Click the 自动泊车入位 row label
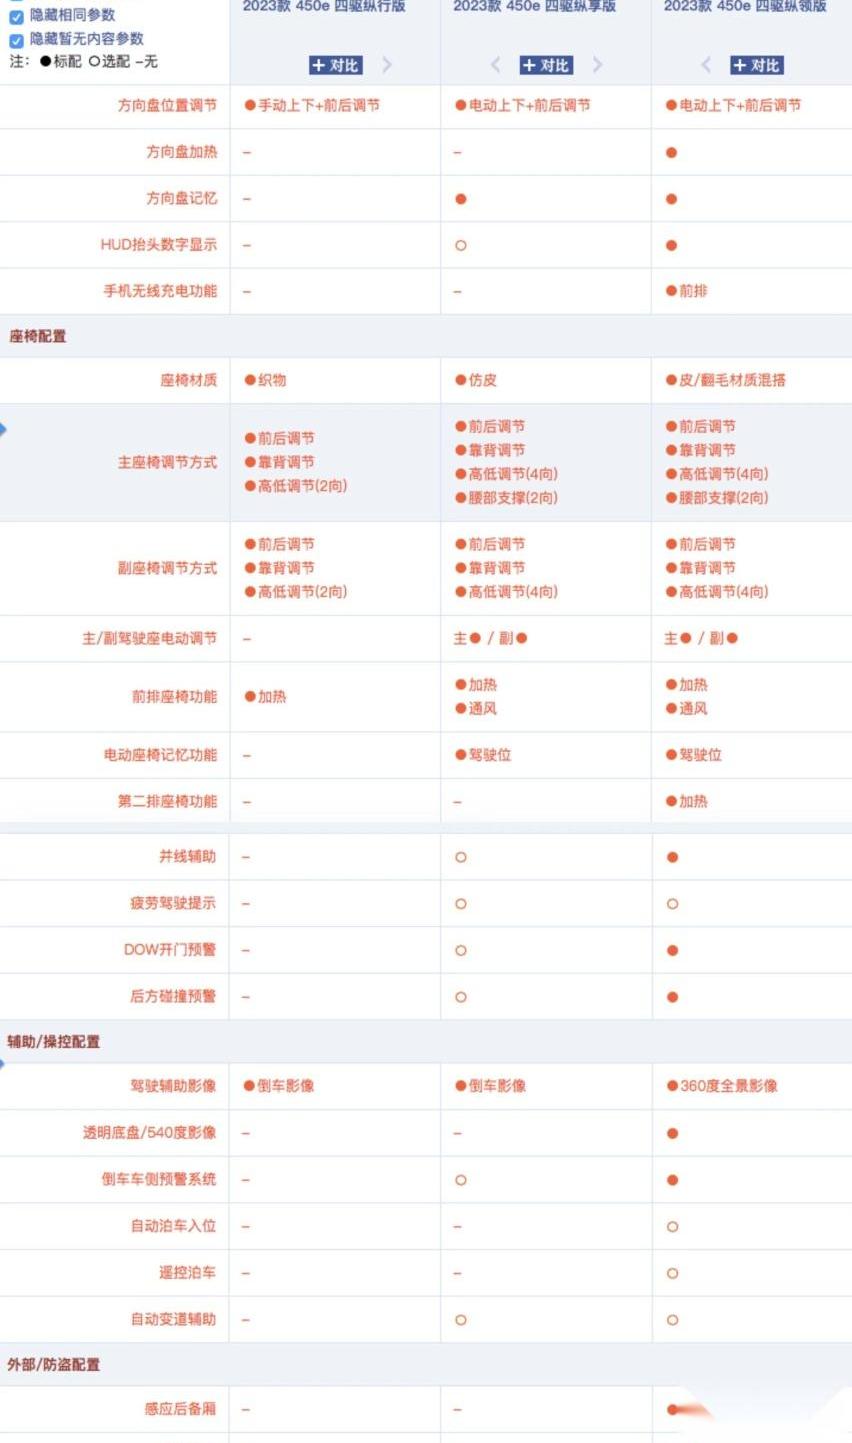Image resolution: width=852 pixels, height=1443 pixels. (x=173, y=1226)
